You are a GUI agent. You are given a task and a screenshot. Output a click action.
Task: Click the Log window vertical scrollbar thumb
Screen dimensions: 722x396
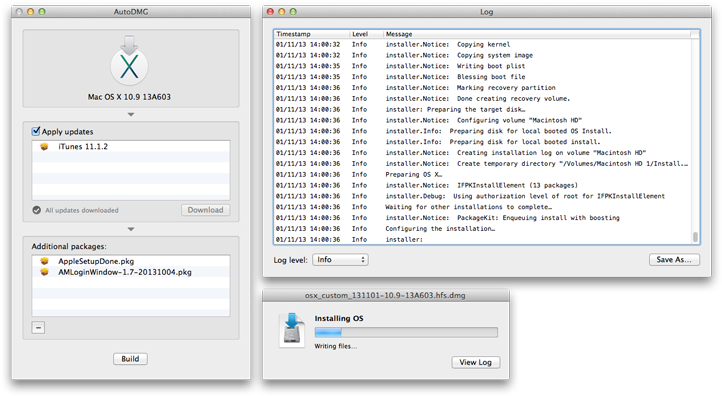coord(695,237)
